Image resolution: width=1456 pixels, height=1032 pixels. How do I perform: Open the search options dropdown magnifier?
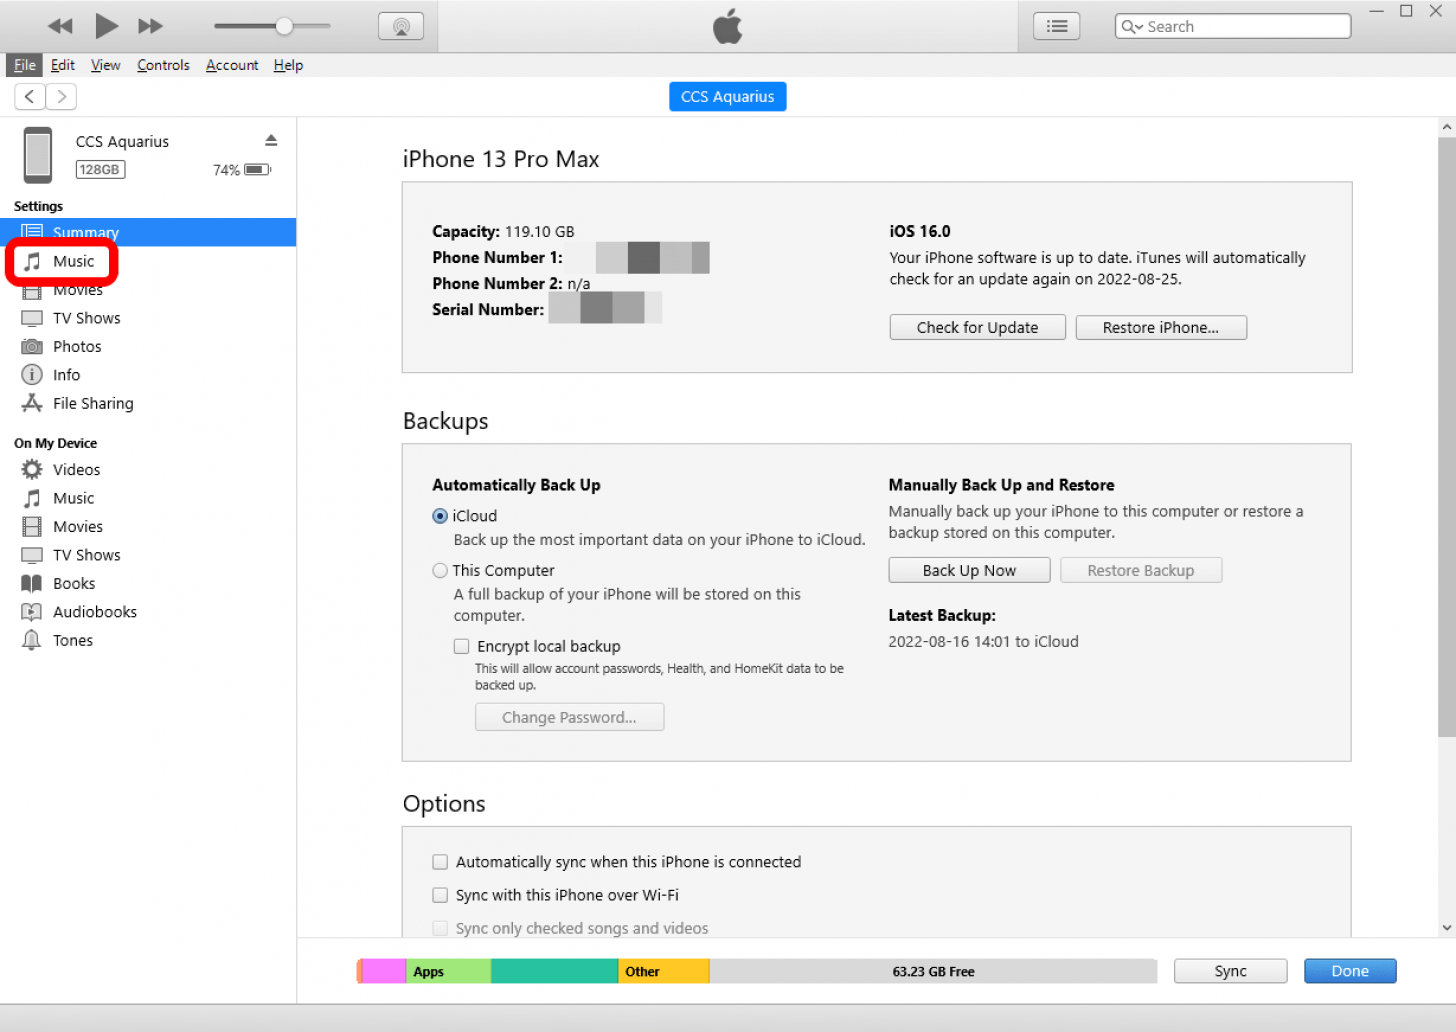(x=1132, y=27)
